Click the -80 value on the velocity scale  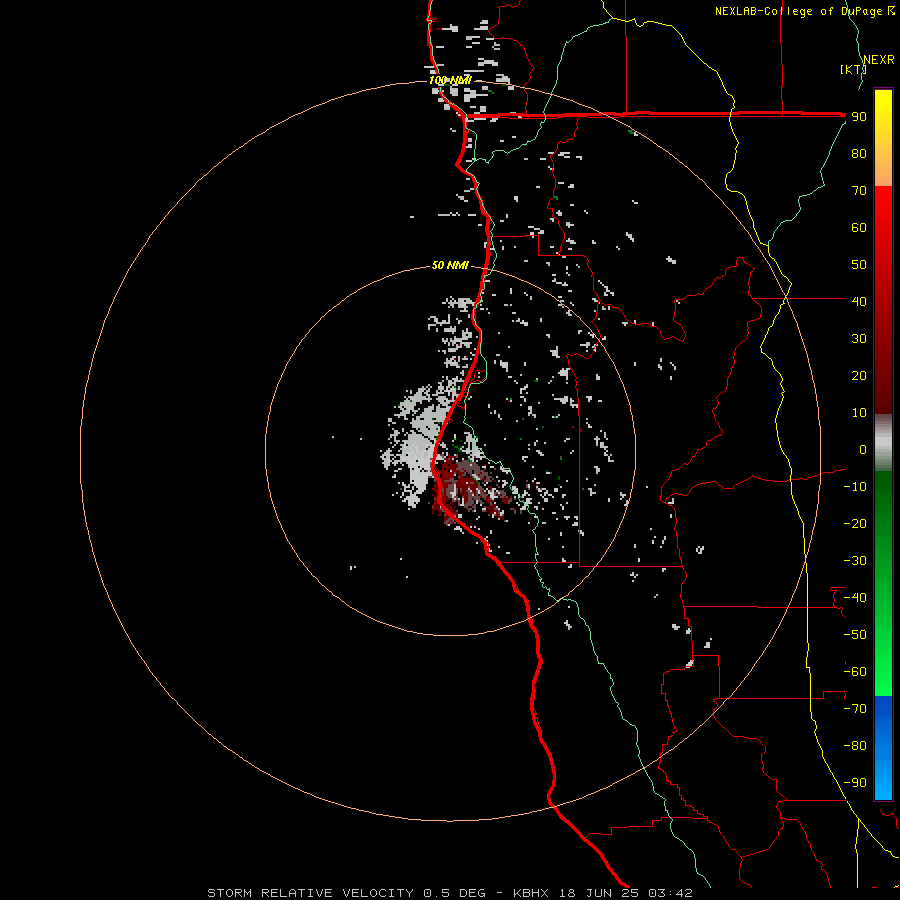pyautogui.click(x=855, y=746)
